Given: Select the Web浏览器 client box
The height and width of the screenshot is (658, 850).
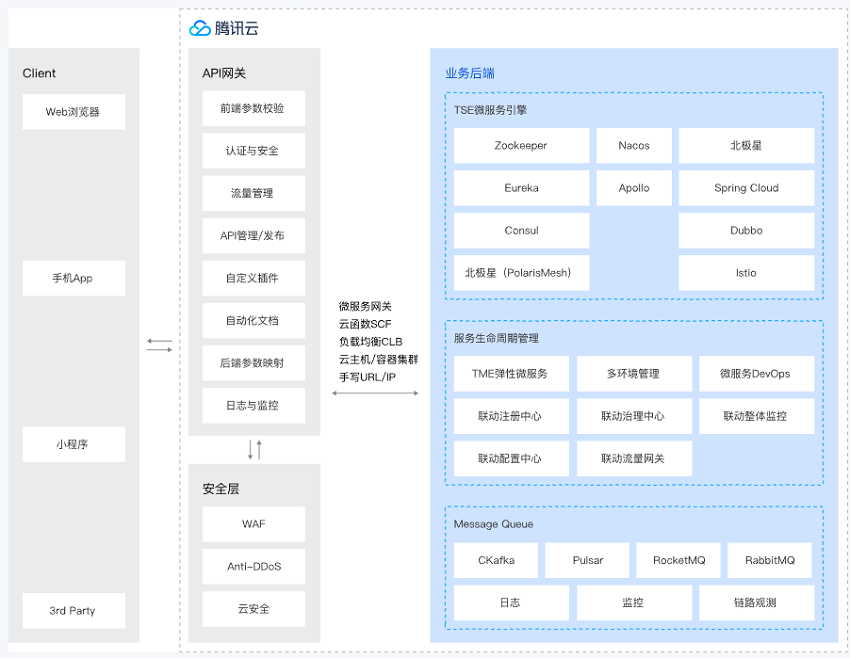Looking at the screenshot, I should pos(74,112).
